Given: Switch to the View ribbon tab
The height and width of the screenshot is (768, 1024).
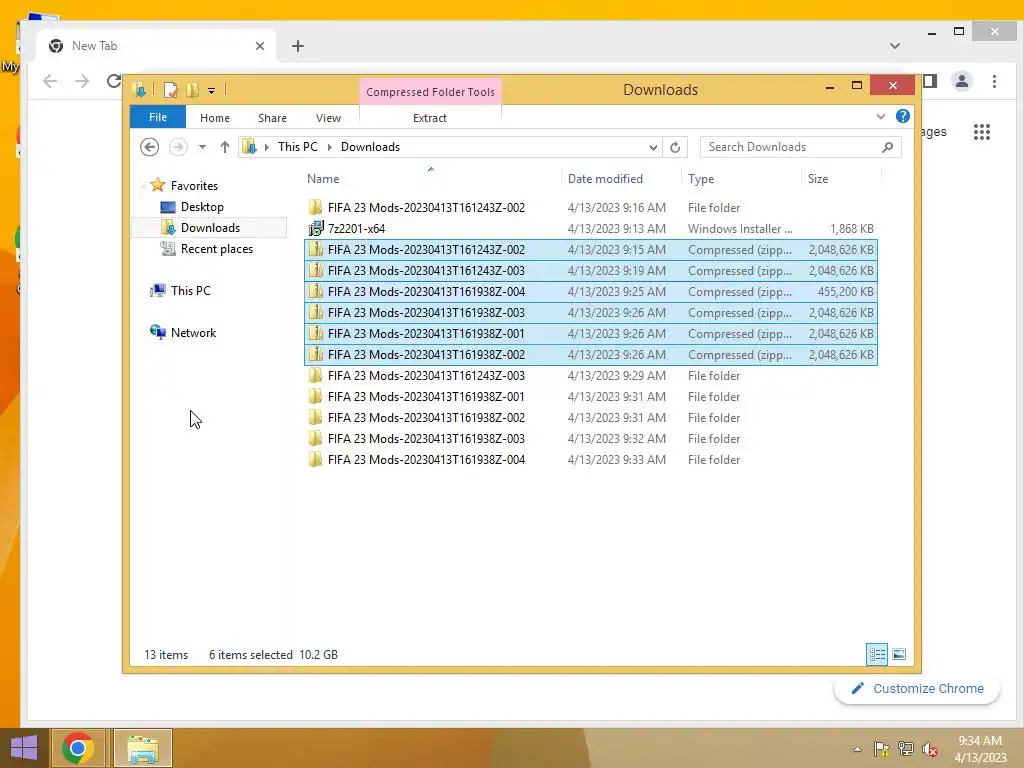Looking at the screenshot, I should click(x=328, y=118).
